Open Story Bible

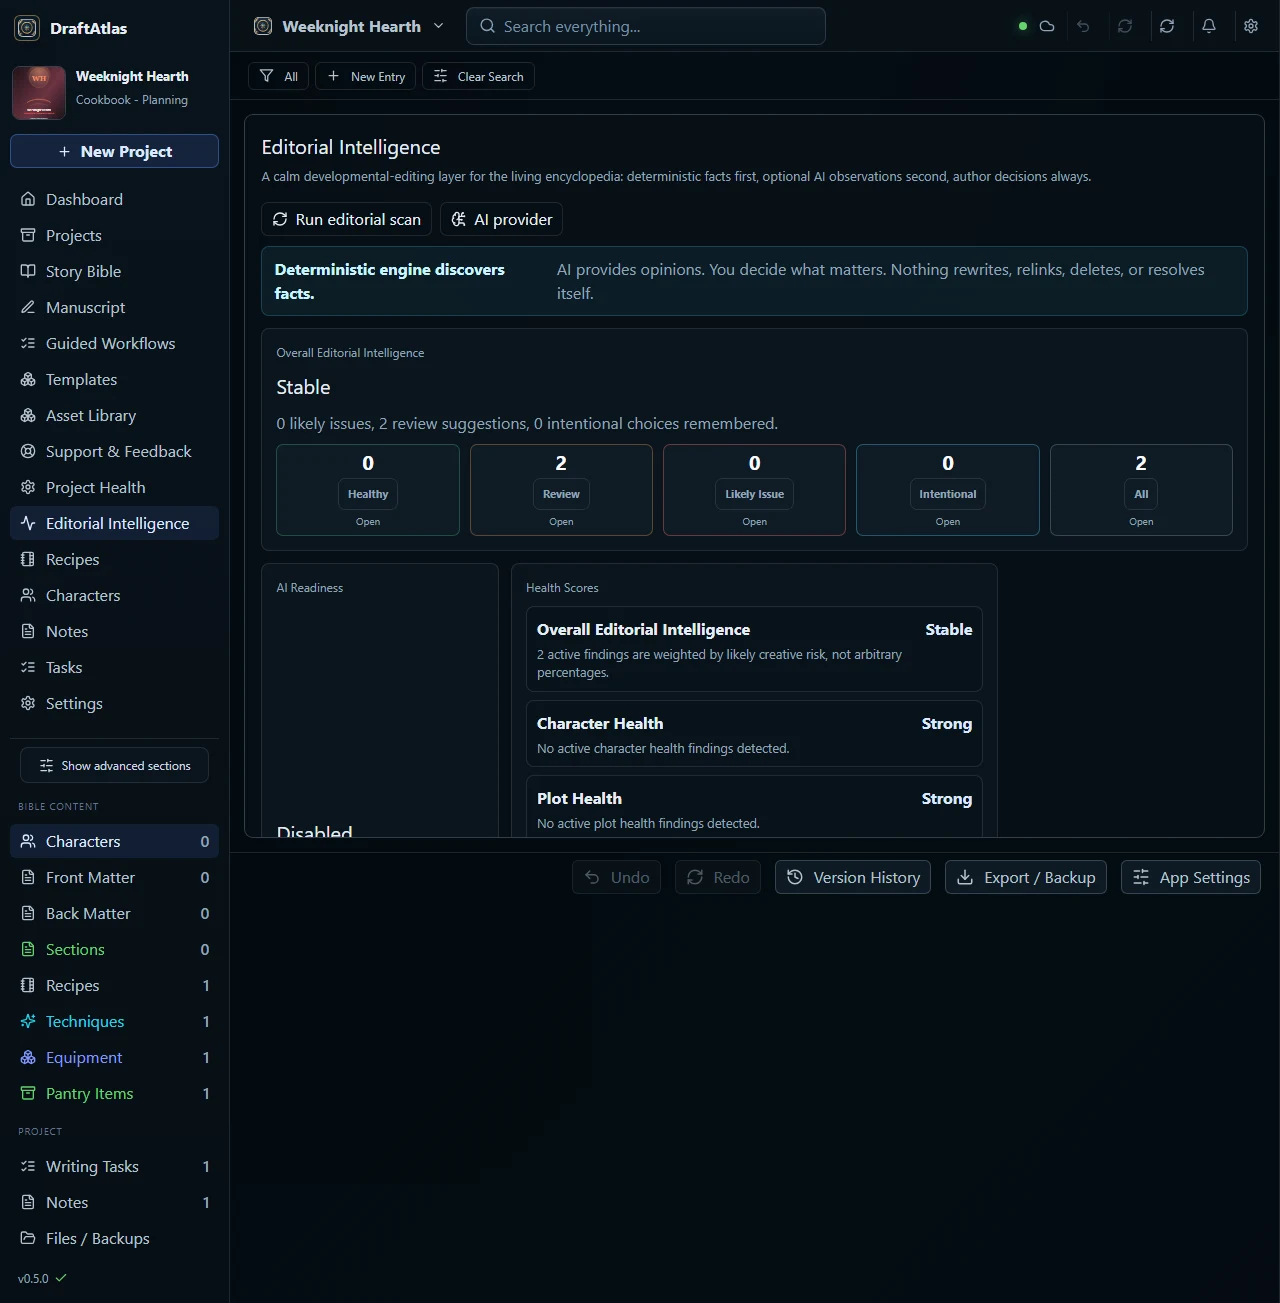(x=114, y=271)
